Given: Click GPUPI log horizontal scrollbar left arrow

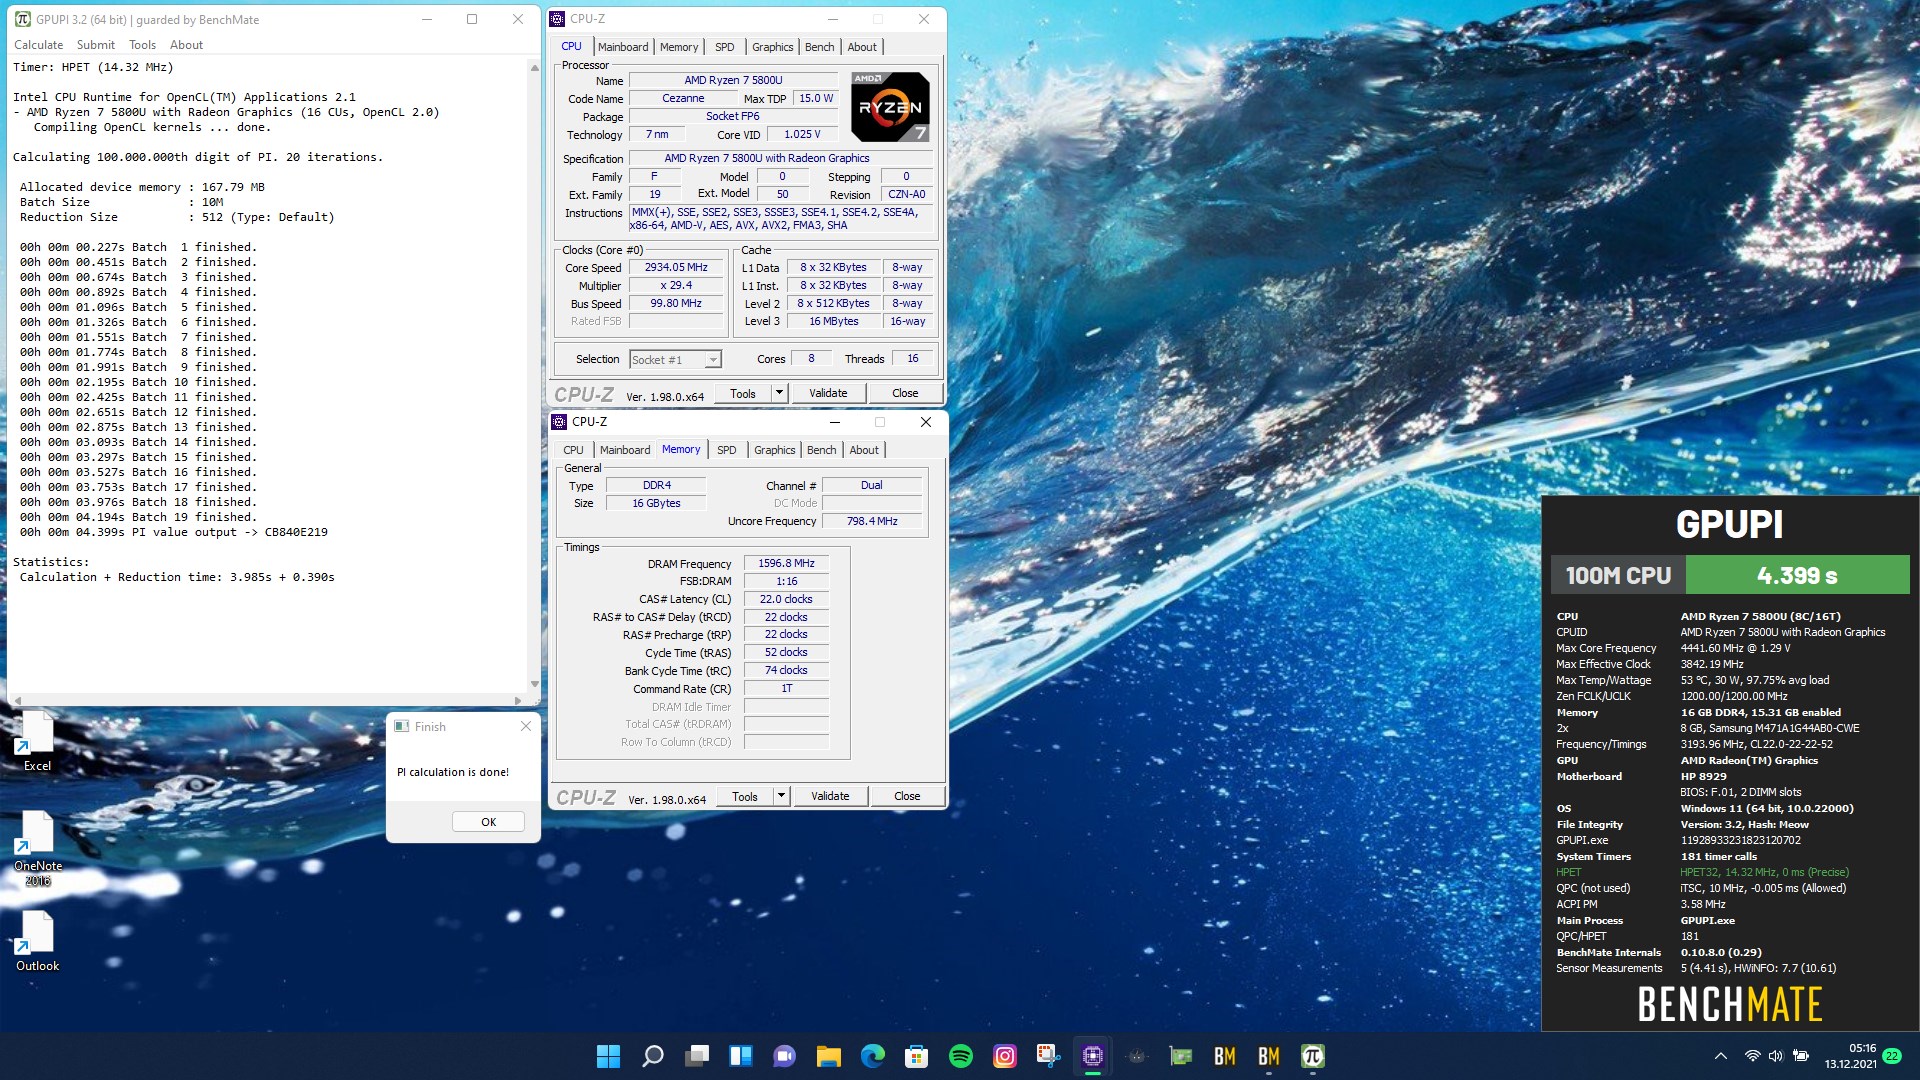Looking at the screenshot, I should tap(17, 700).
